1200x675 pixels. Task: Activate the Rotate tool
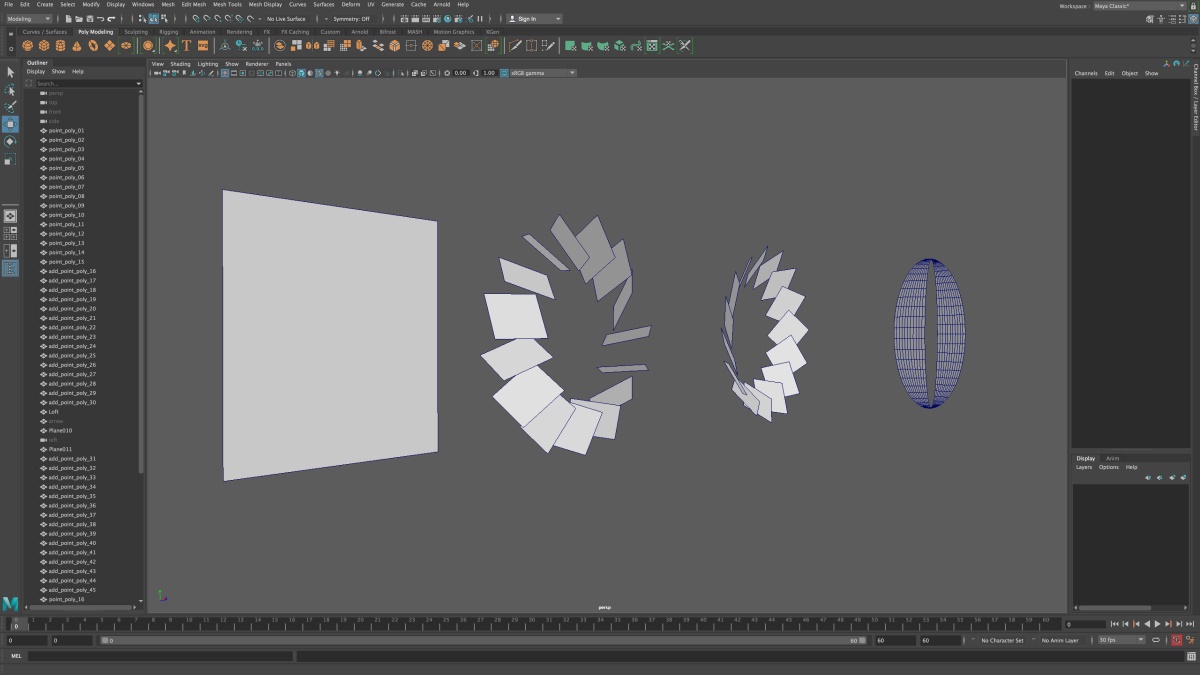(10, 141)
